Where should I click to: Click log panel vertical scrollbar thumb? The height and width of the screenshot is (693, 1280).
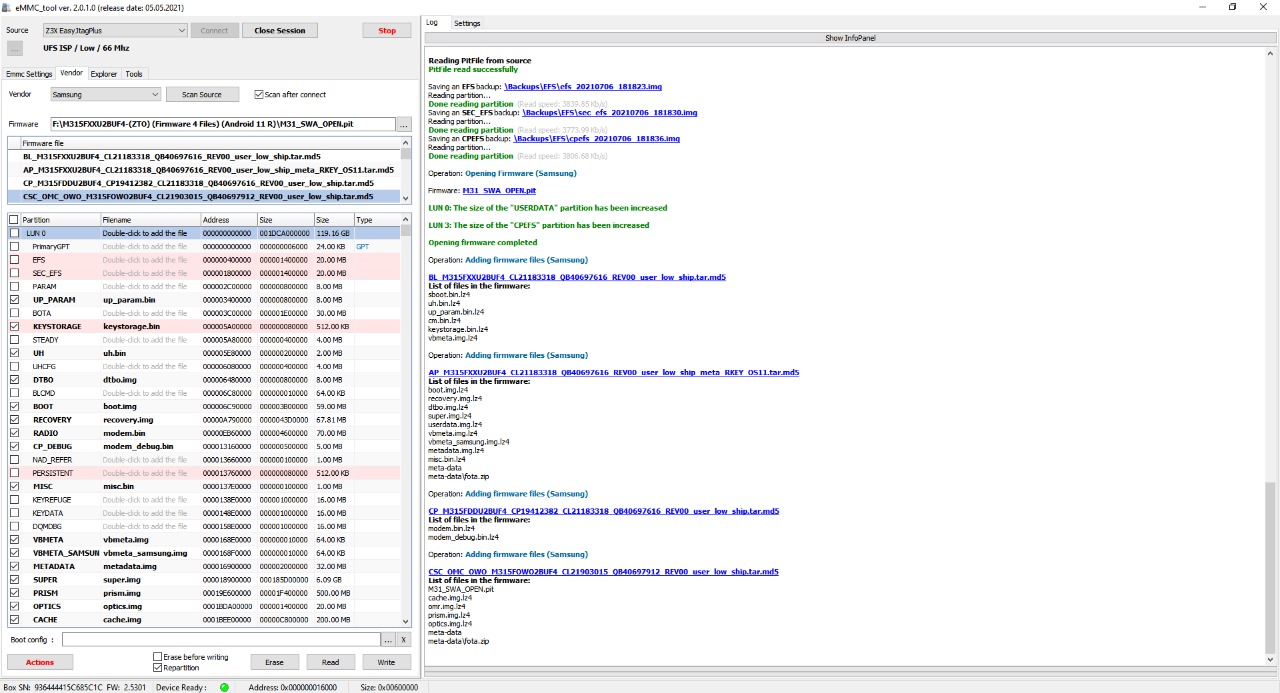coord(1270,567)
